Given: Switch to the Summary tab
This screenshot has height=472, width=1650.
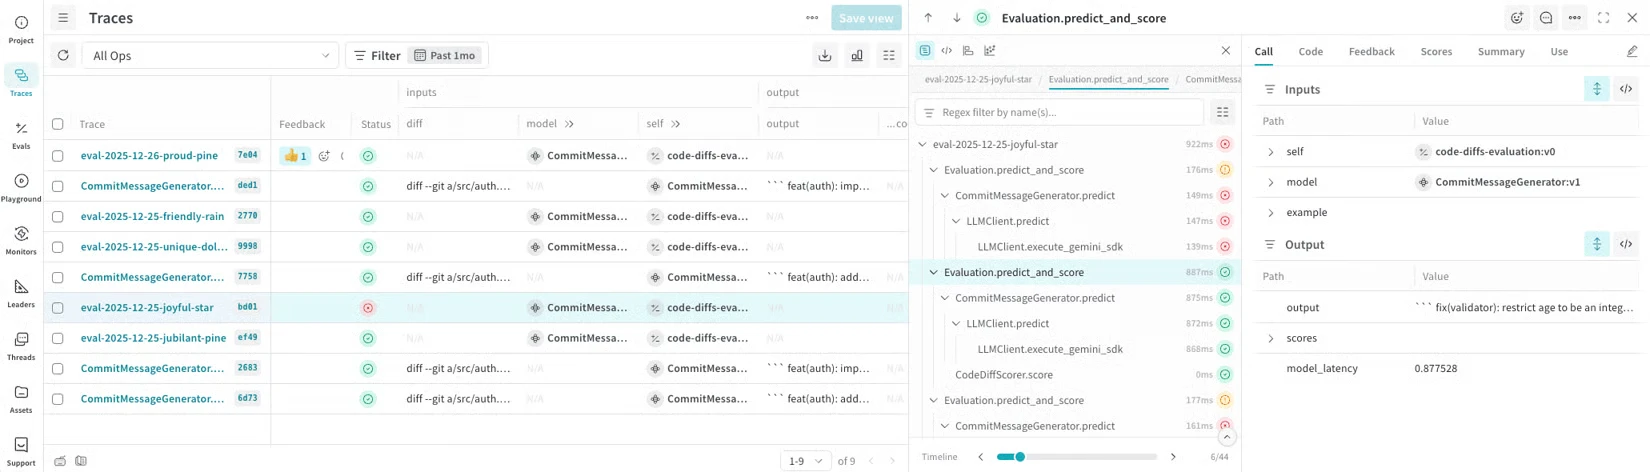Looking at the screenshot, I should pyautogui.click(x=1501, y=51).
